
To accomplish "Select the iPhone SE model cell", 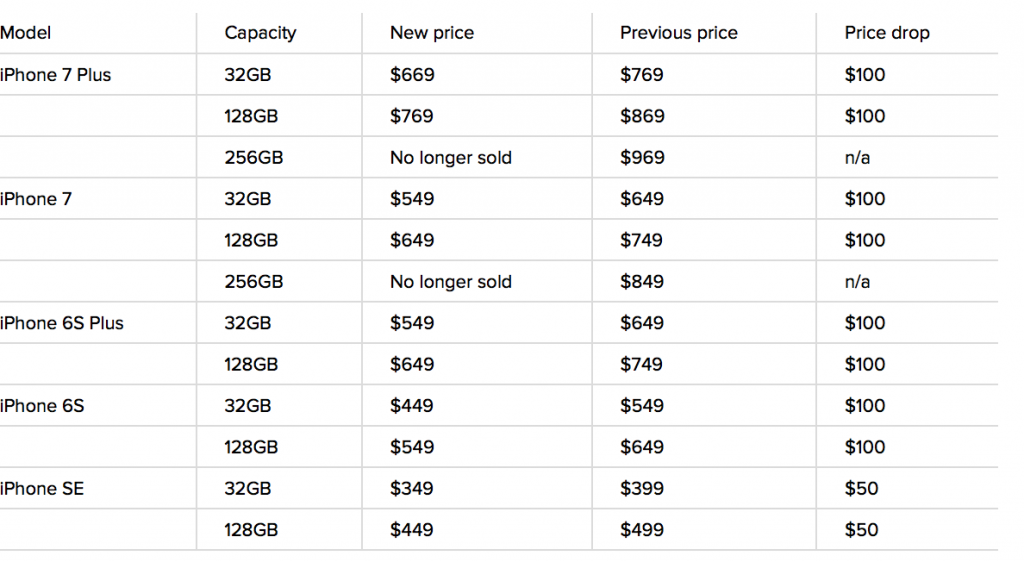I will click(x=43, y=489).
